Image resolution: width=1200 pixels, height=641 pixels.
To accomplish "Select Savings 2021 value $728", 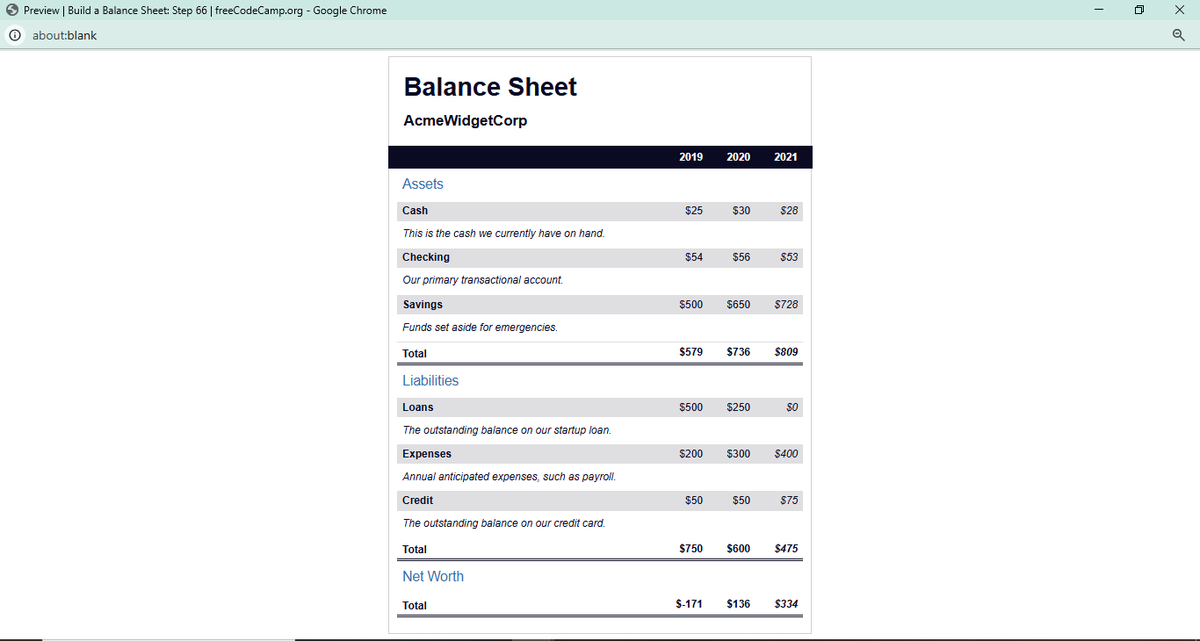I will (786, 304).
